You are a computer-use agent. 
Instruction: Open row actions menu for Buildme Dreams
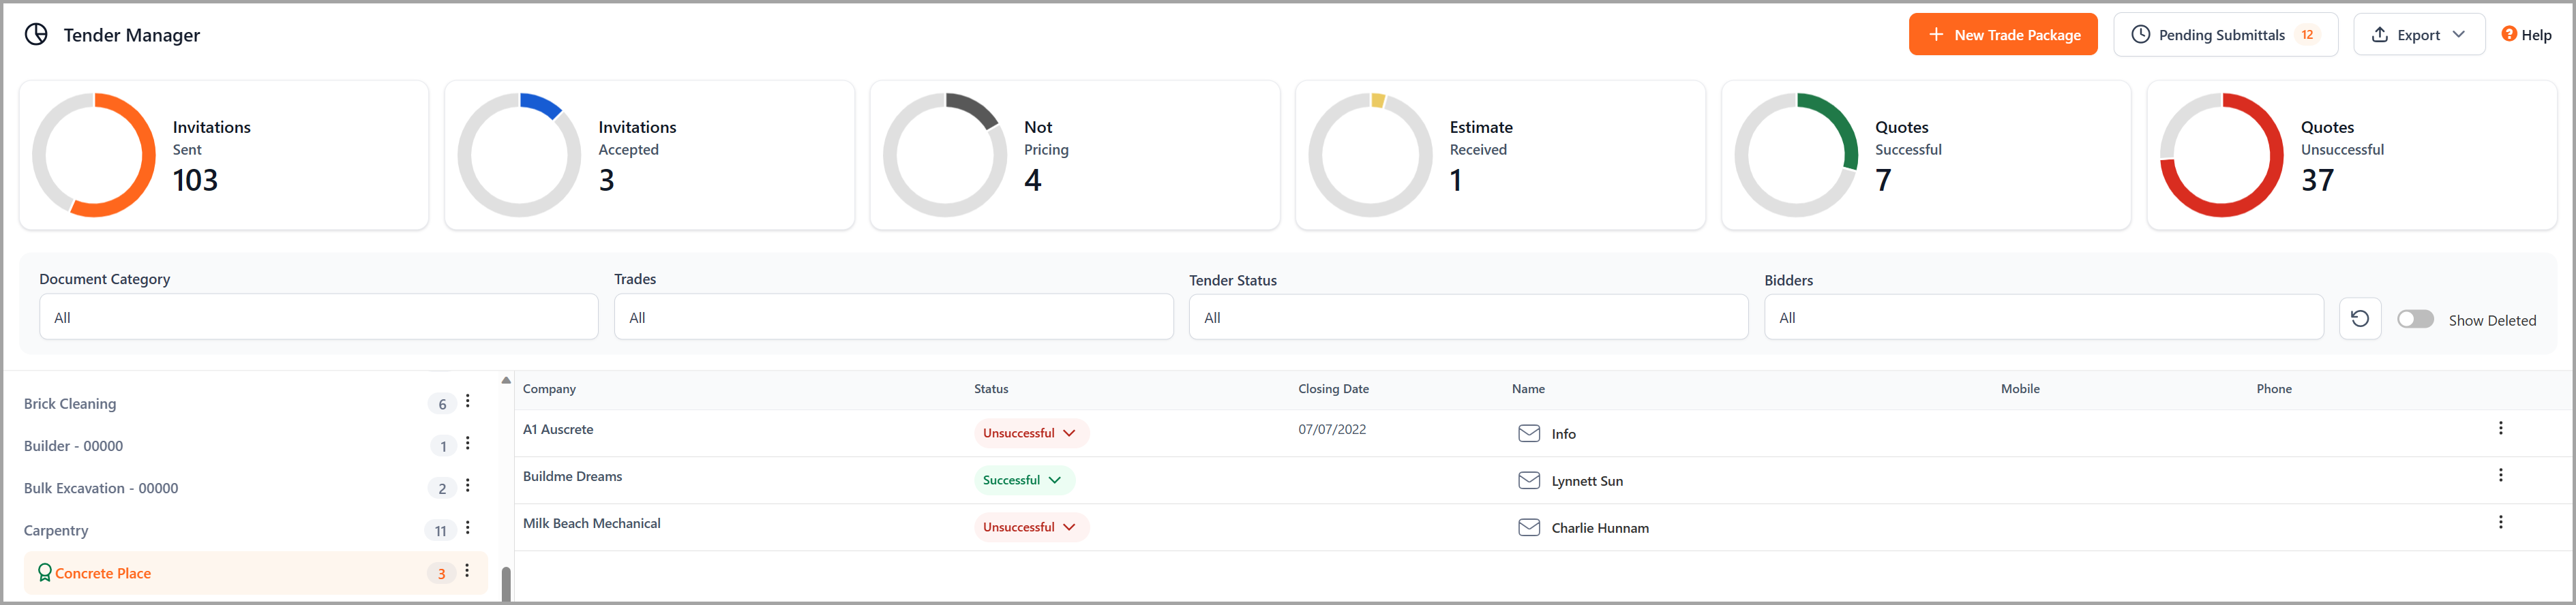pos(2501,475)
